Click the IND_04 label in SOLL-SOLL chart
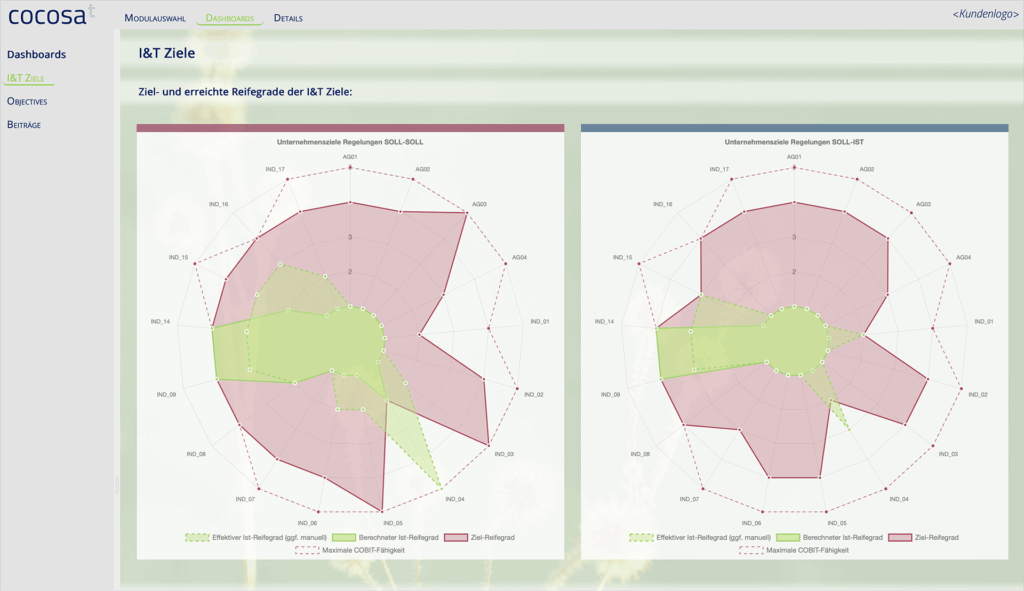 tap(455, 499)
